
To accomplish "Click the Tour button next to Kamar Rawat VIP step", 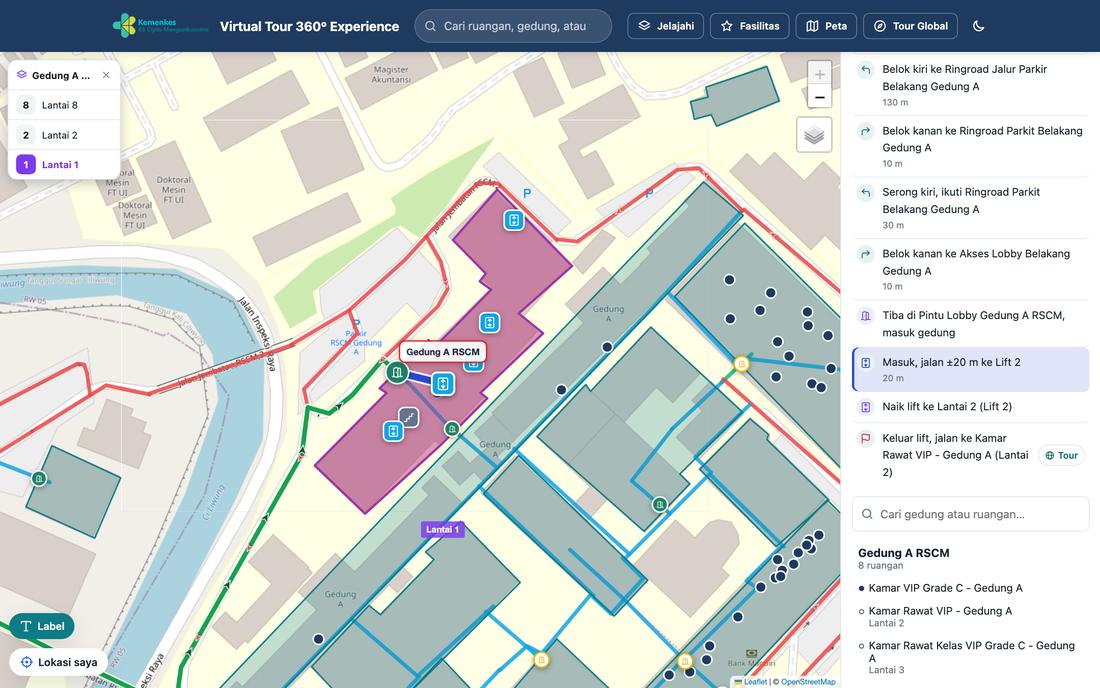I will 1061,455.
